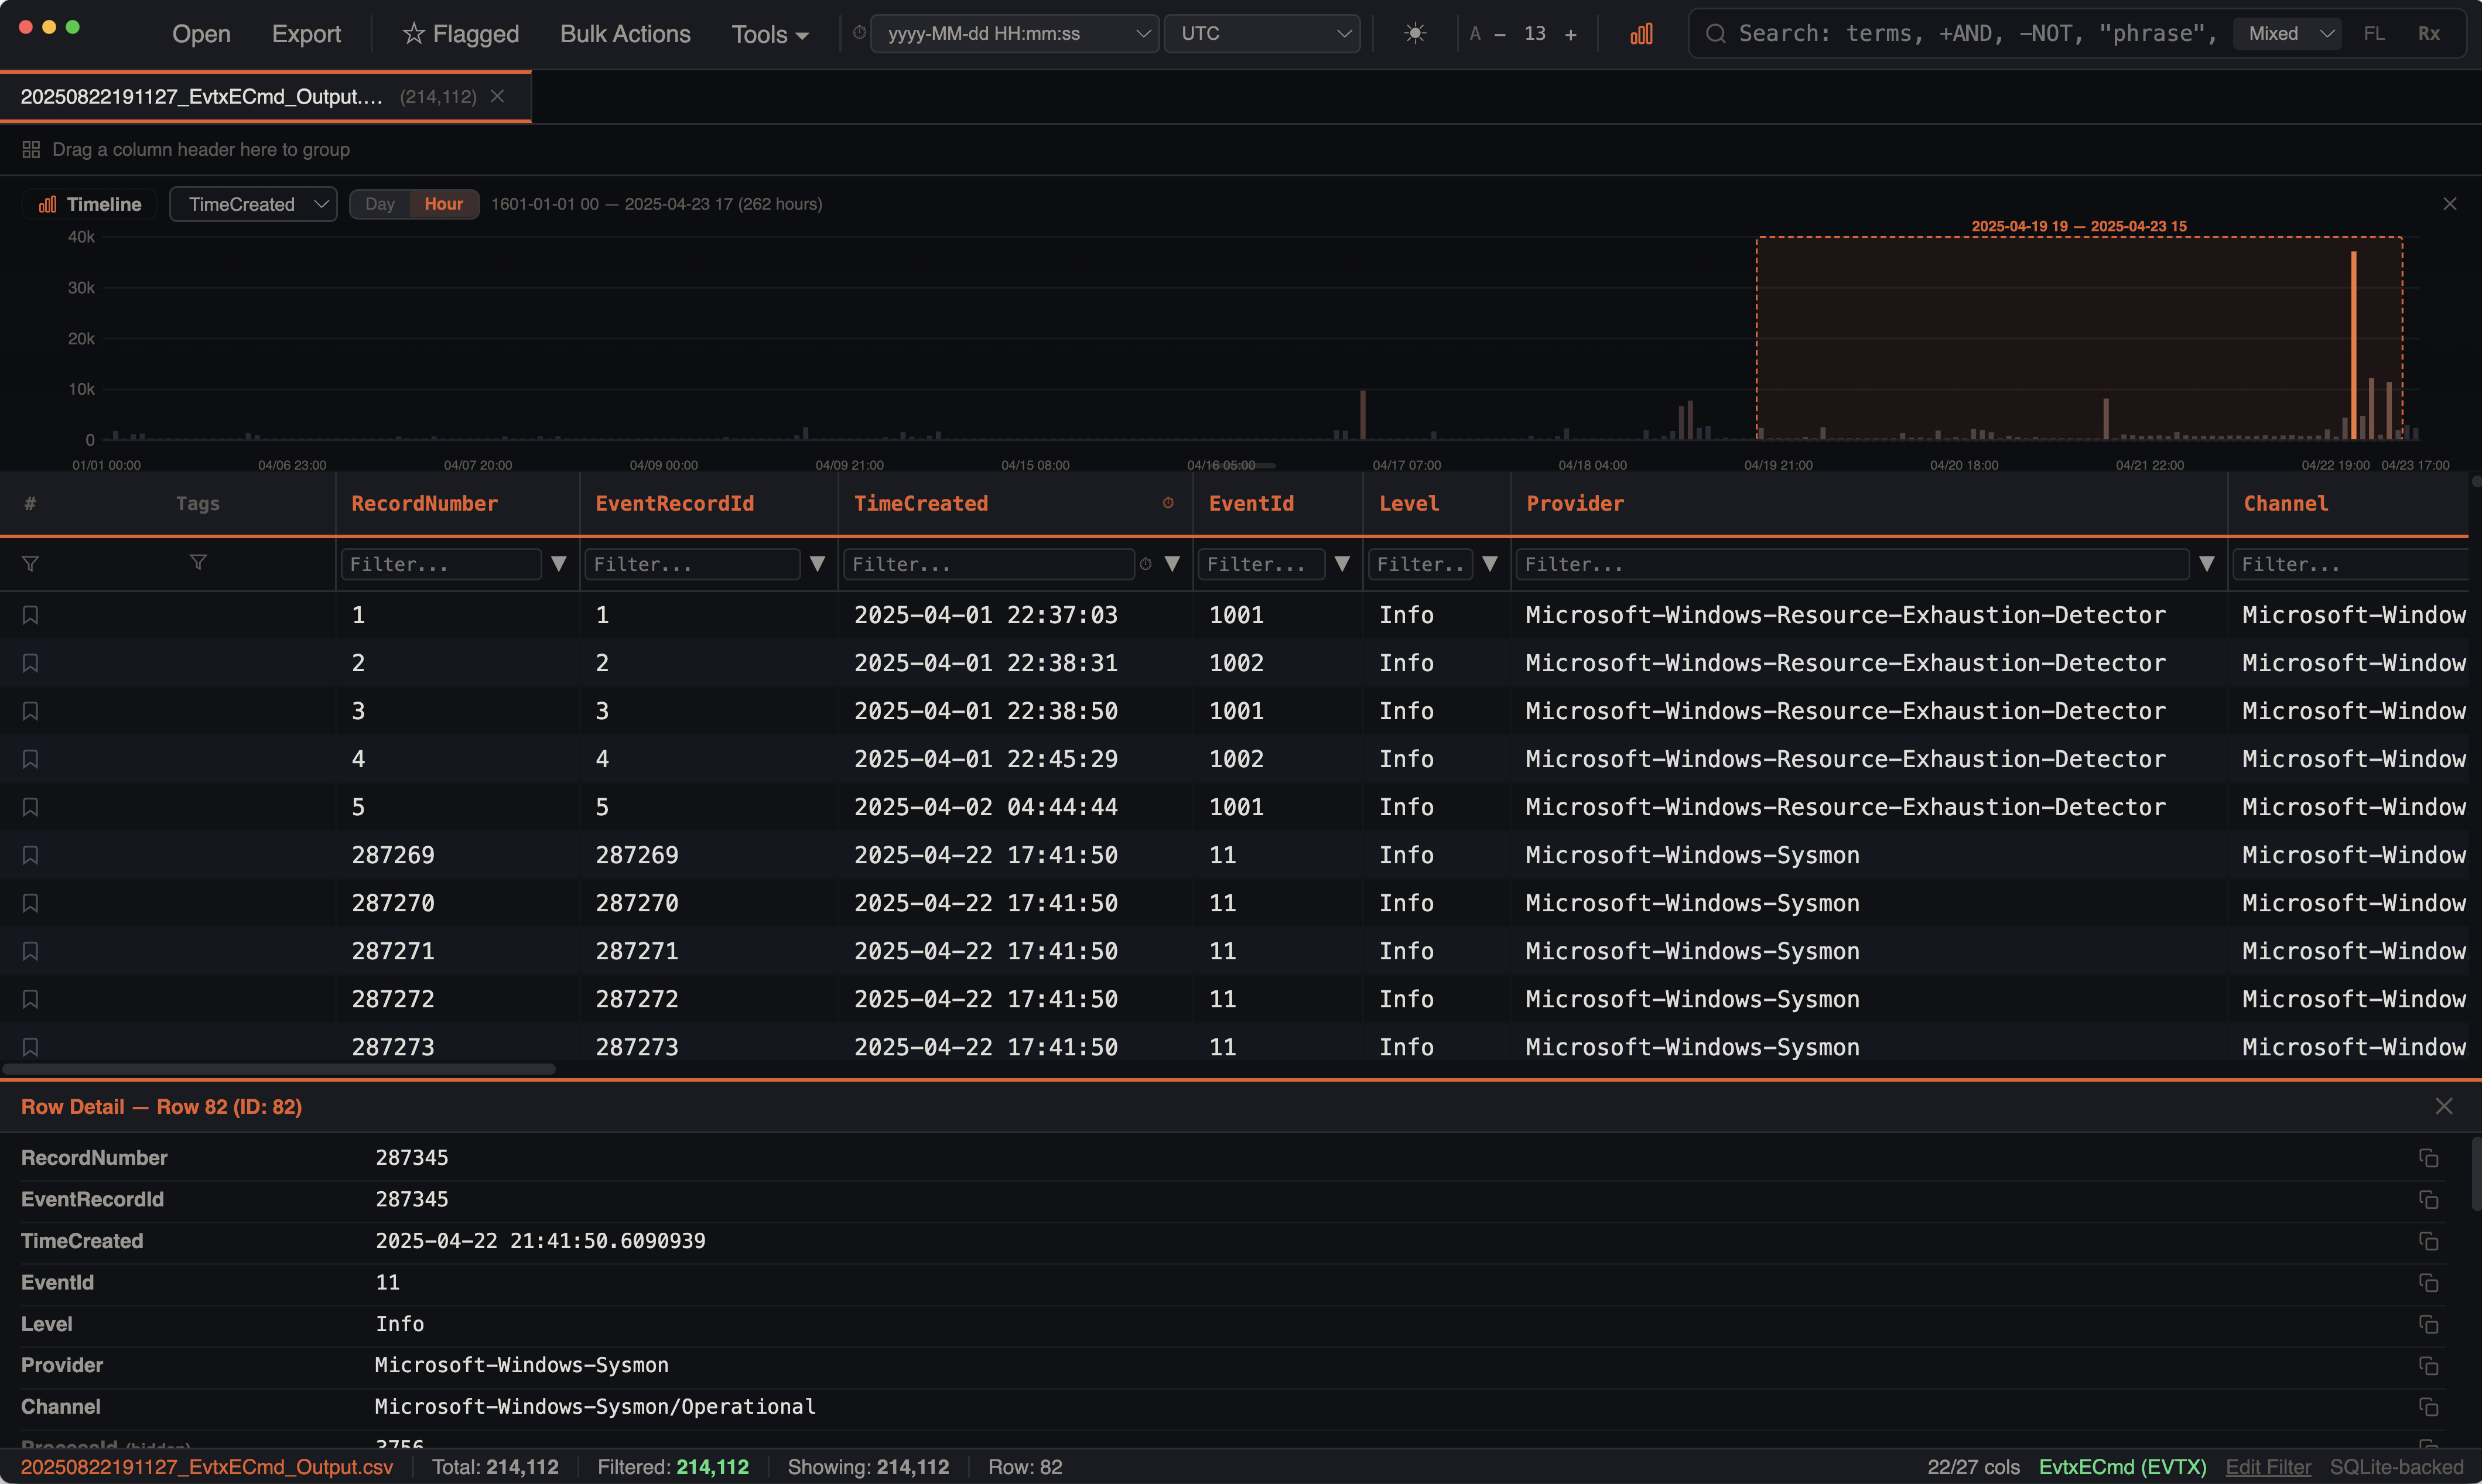2482x1484 pixels.
Task: Open the TimeCreated selector in Timeline panel
Action: click(x=252, y=203)
